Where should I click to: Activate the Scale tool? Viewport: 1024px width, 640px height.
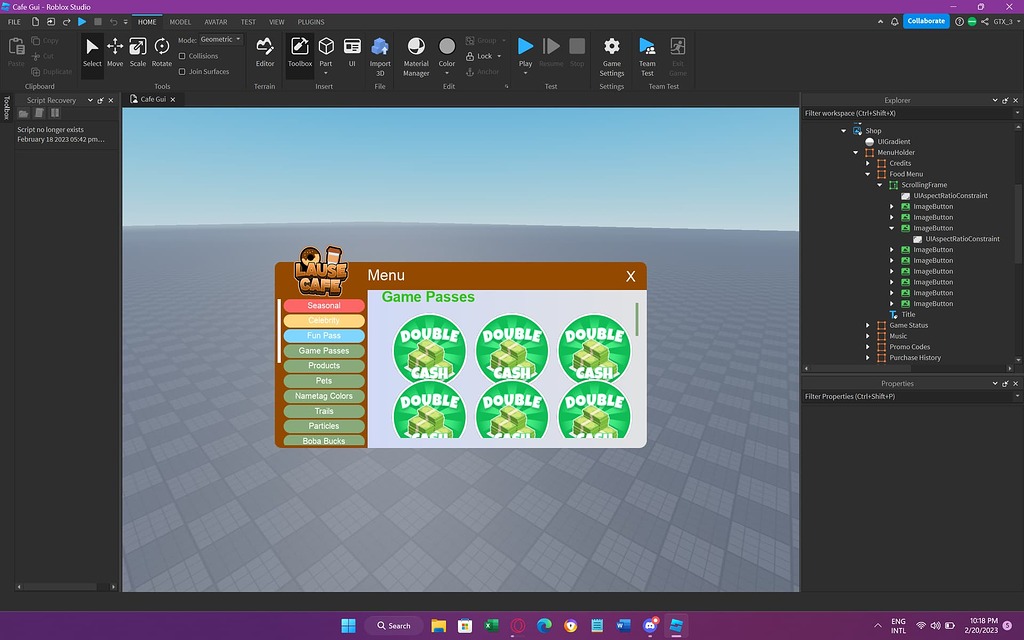138,52
